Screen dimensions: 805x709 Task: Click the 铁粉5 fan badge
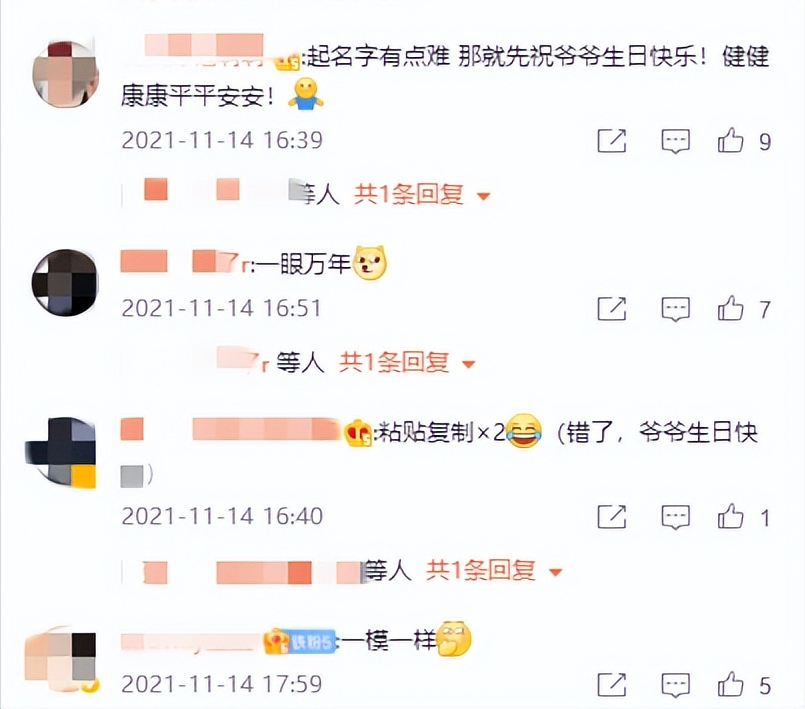[x=312, y=642]
